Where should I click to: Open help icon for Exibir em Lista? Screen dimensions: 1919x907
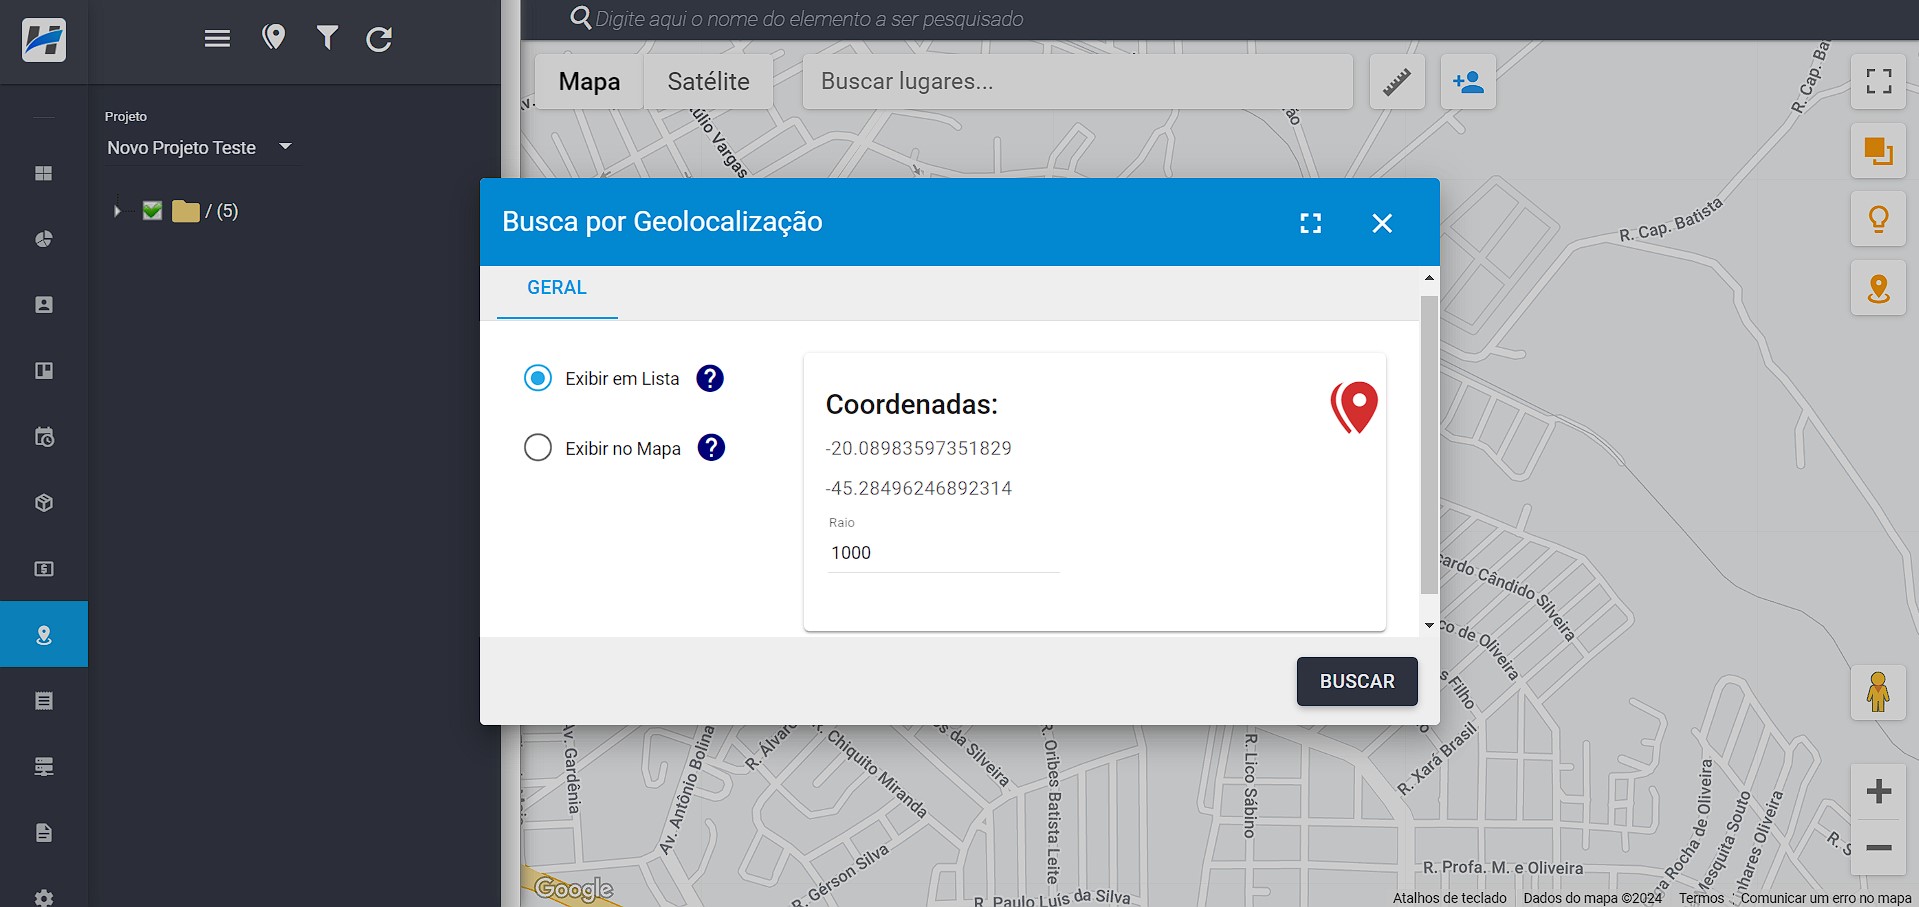[x=710, y=378]
